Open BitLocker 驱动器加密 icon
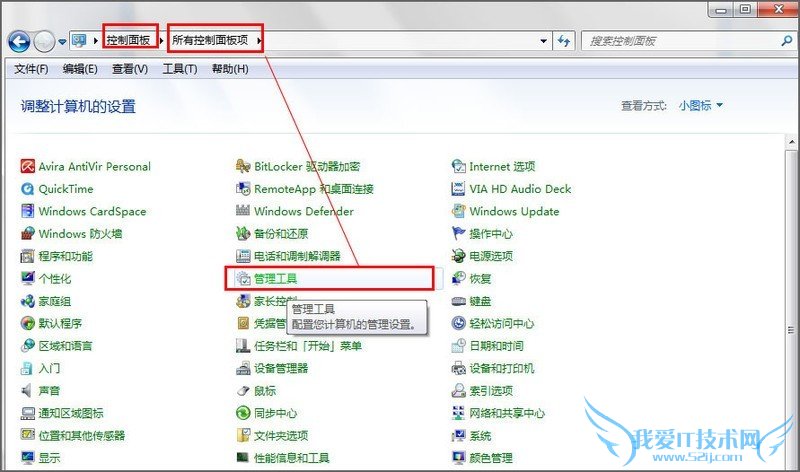The image size is (800, 472). [x=243, y=166]
